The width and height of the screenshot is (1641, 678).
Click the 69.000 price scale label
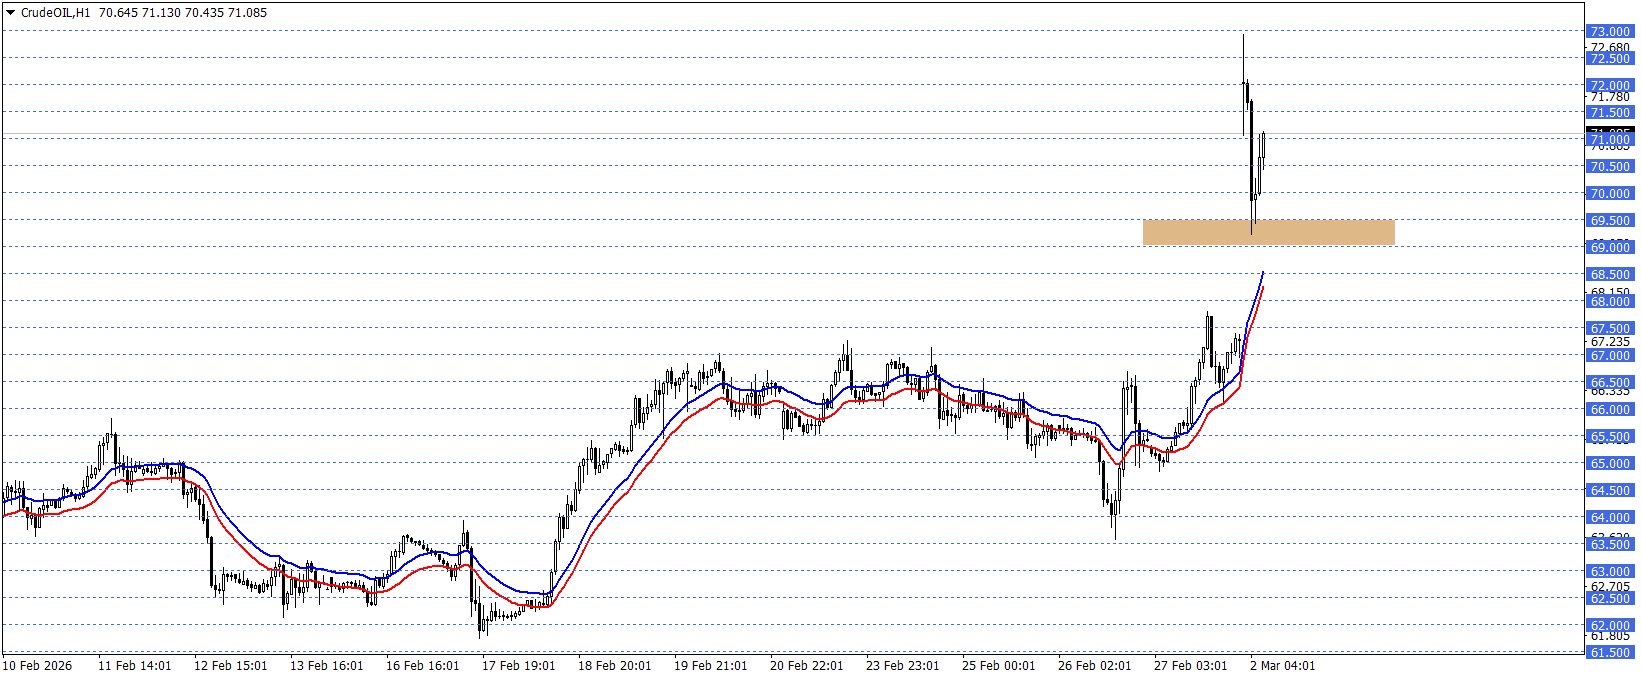(1610, 248)
